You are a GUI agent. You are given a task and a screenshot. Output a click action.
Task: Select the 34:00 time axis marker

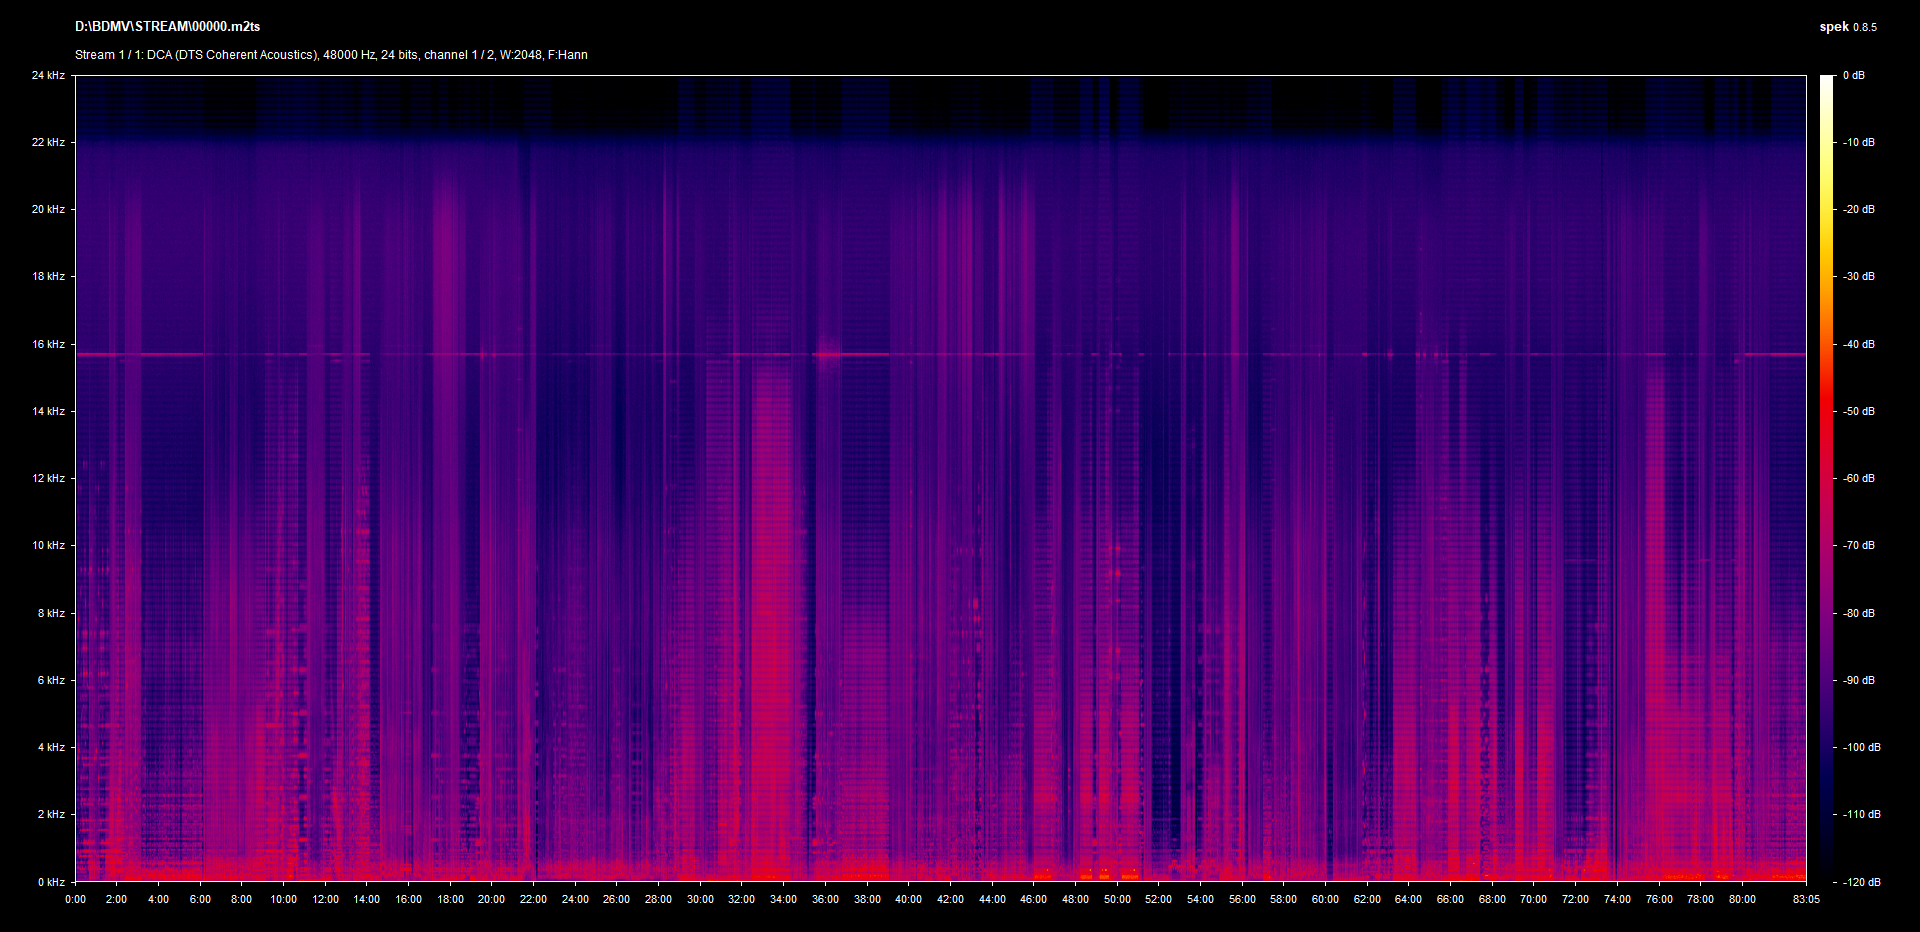(783, 899)
